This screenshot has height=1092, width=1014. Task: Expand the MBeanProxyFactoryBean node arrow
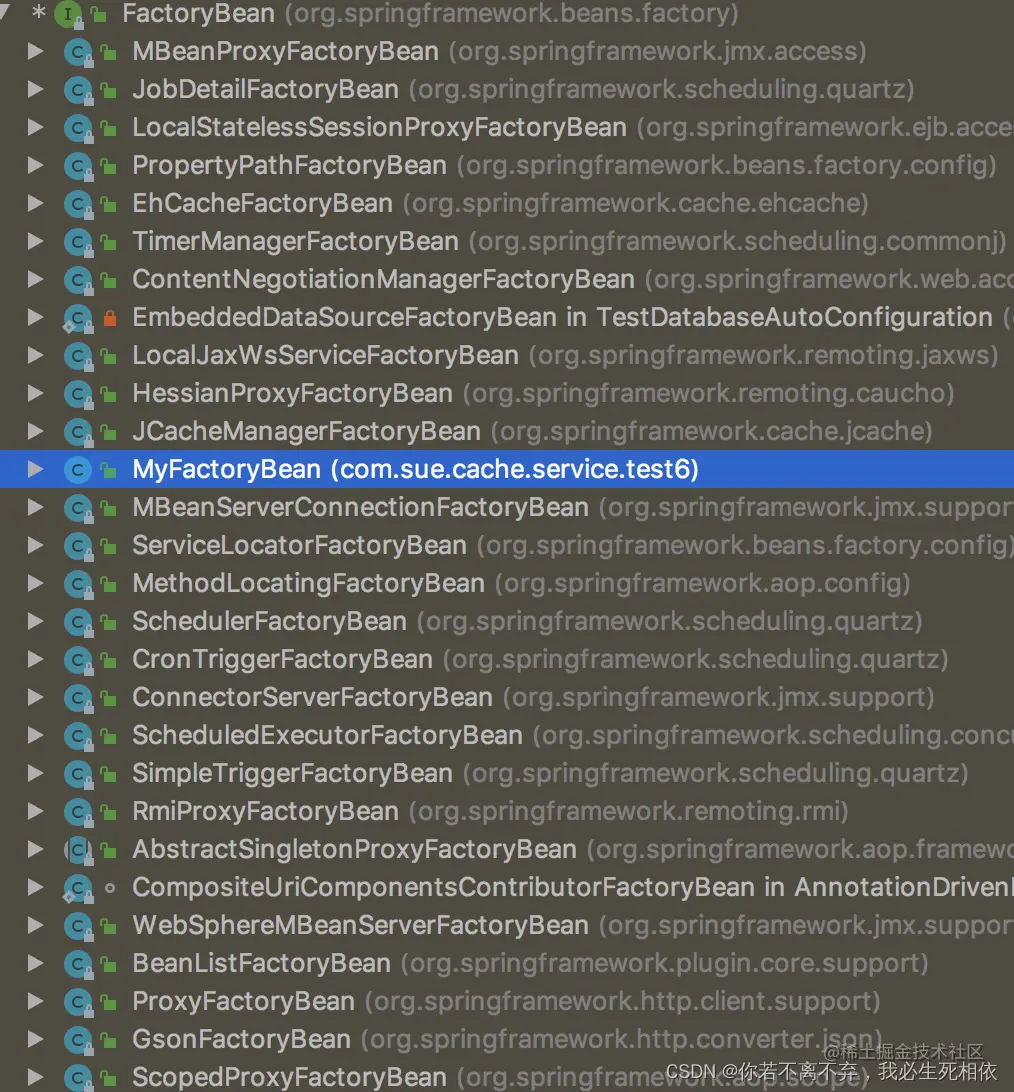(36, 52)
